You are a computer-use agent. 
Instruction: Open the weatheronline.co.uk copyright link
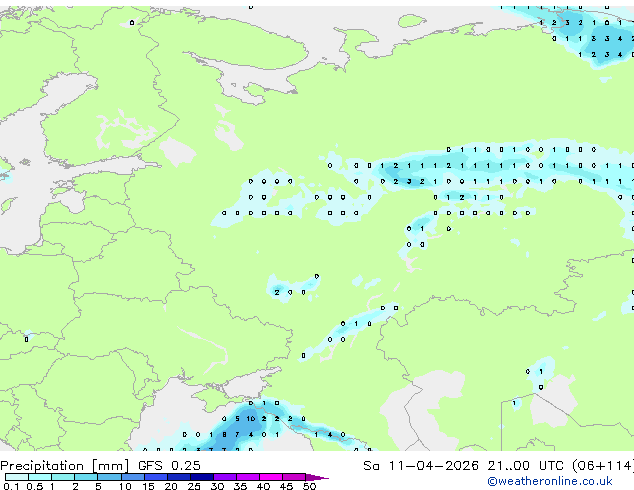pos(550,481)
